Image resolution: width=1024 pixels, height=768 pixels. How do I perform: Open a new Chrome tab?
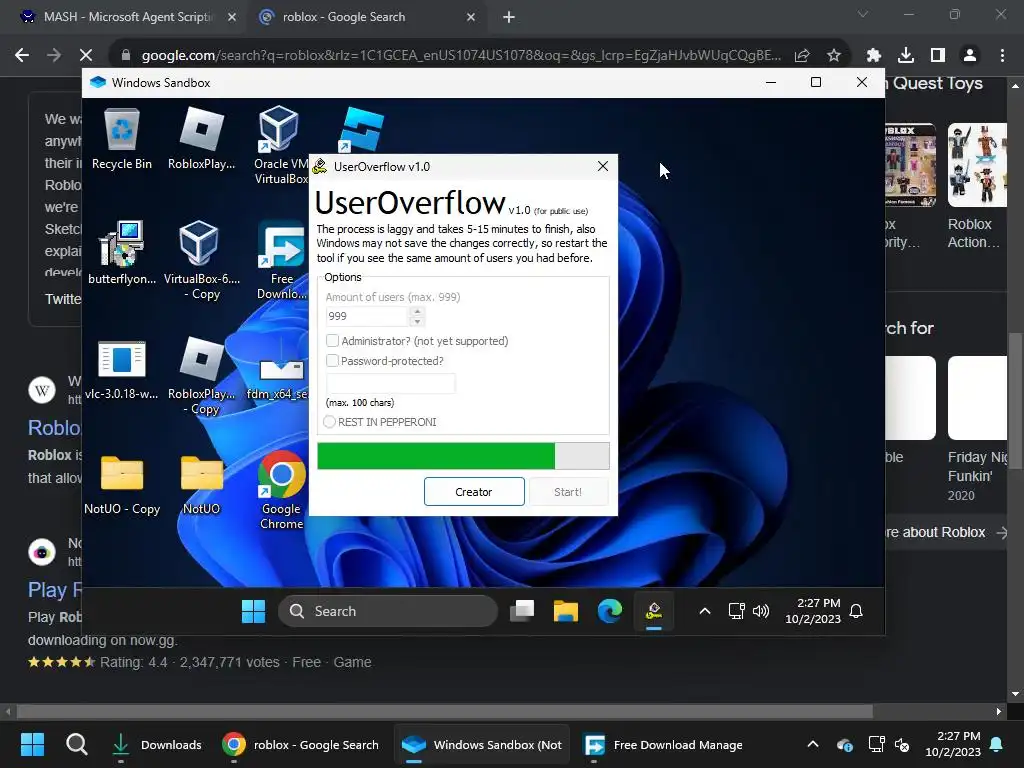(x=509, y=17)
